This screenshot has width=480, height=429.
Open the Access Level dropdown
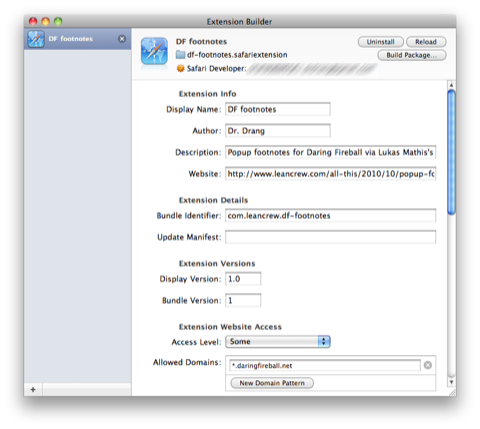[x=278, y=342]
